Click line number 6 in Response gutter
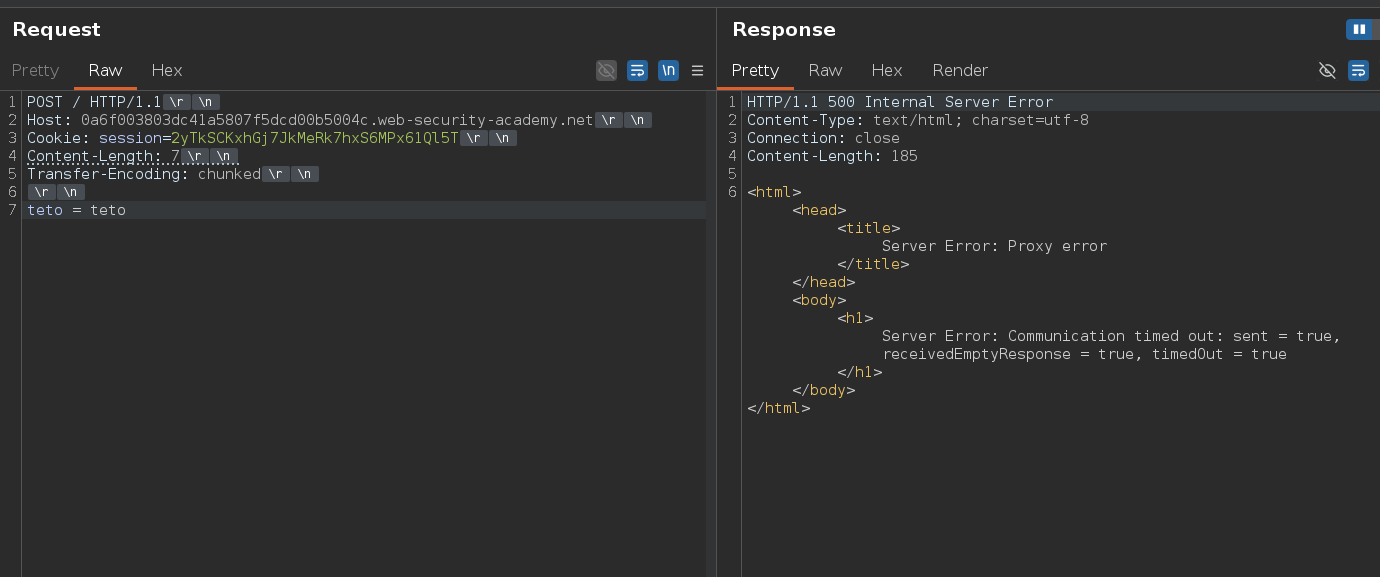Viewport: 1380px width, 577px height. click(x=732, y=192)
